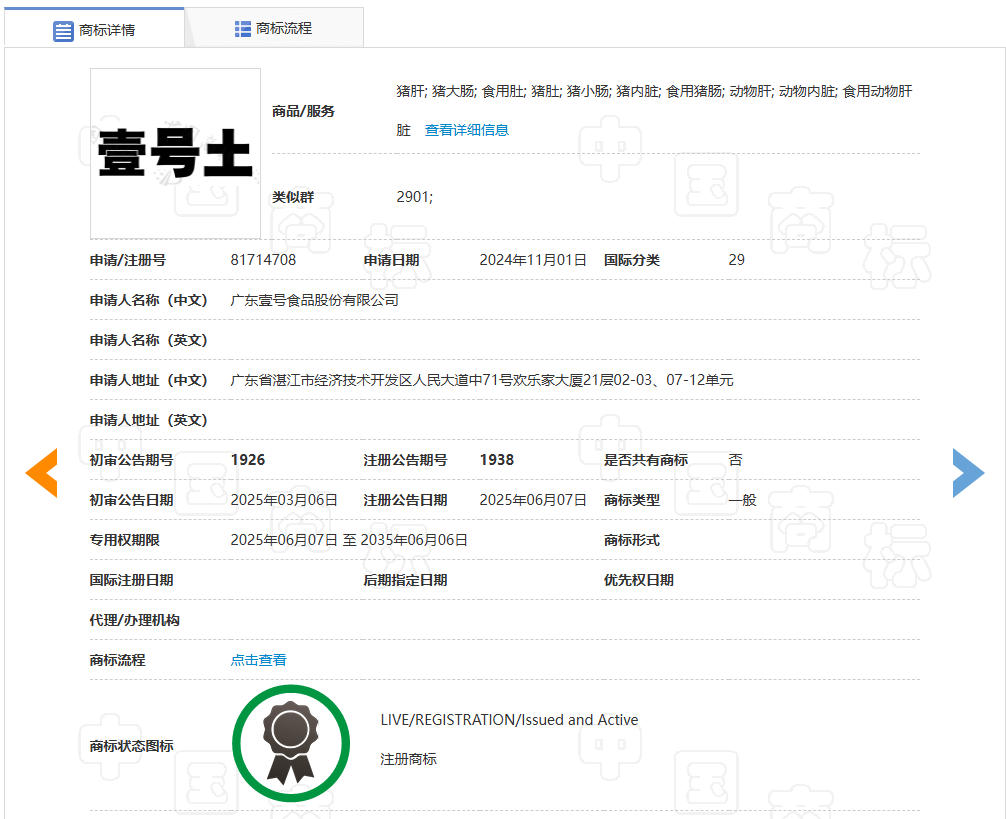Click the grid icon beside 商标流程
The height and width of the screenshot is (819, 1006).
coord(243,29)
